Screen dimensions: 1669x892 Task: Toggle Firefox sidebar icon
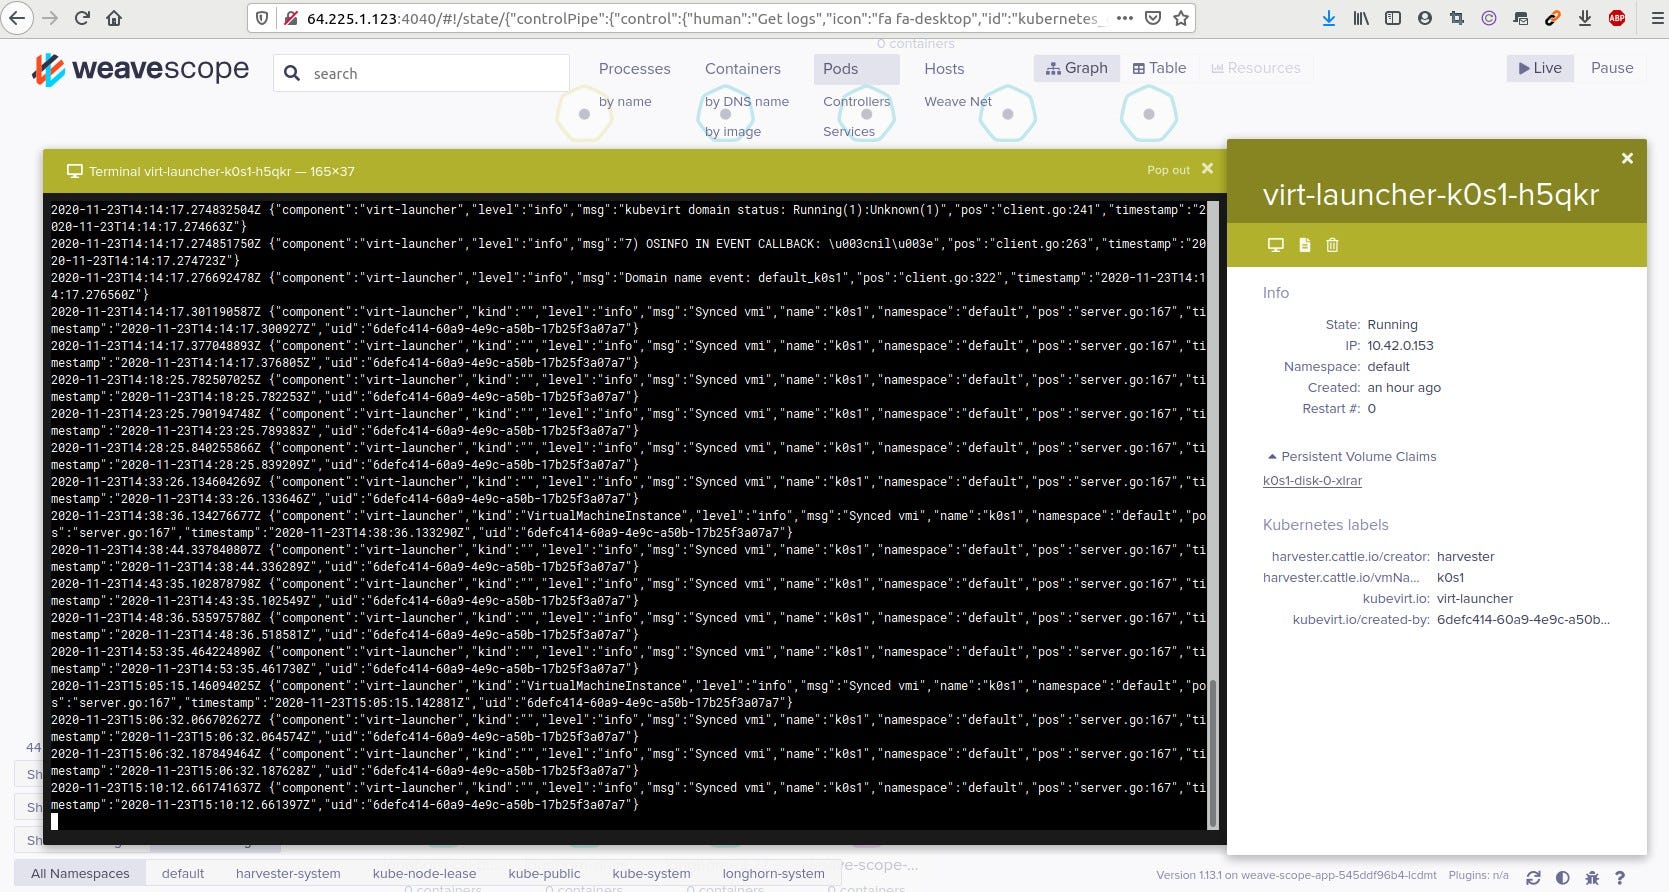pos(1393,18)
